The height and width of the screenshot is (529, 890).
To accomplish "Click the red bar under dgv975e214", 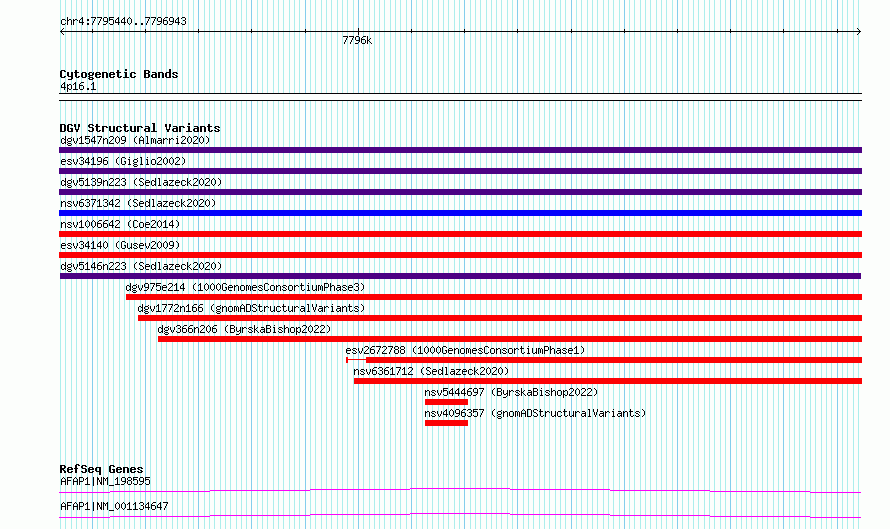I will (x=494, y=297).
